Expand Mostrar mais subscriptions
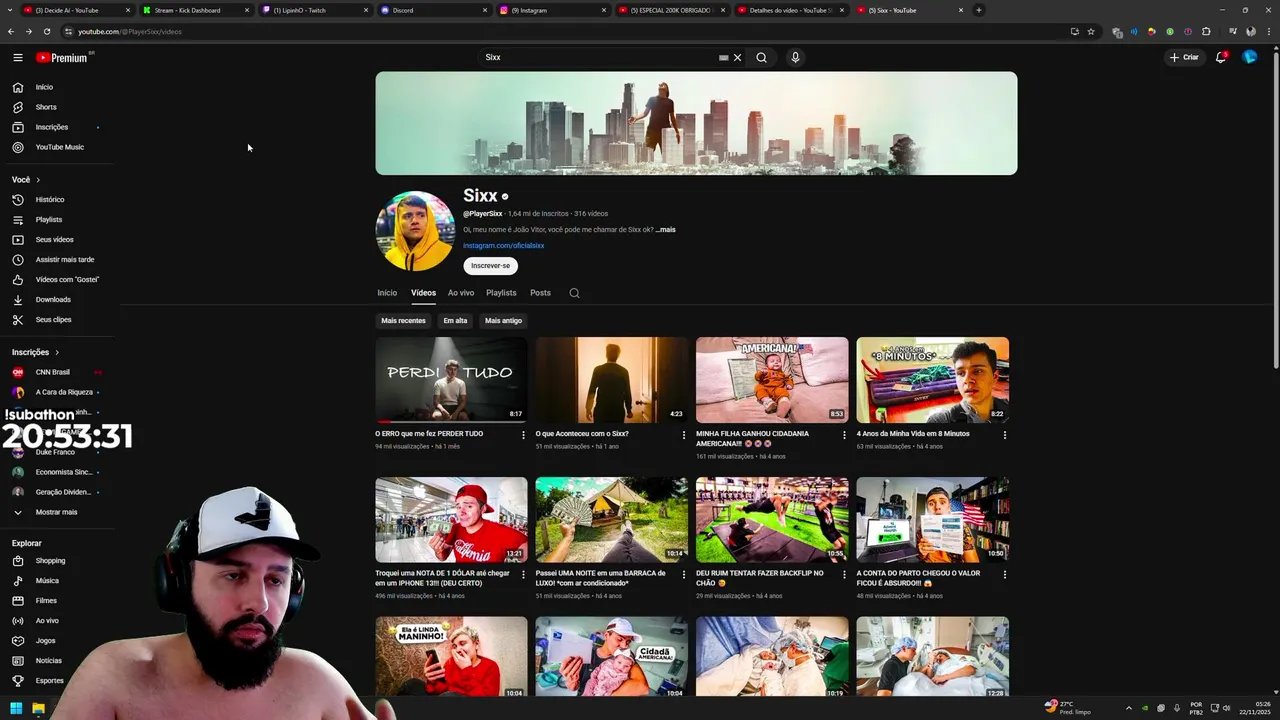The image size is (1280, 720). 57,512
